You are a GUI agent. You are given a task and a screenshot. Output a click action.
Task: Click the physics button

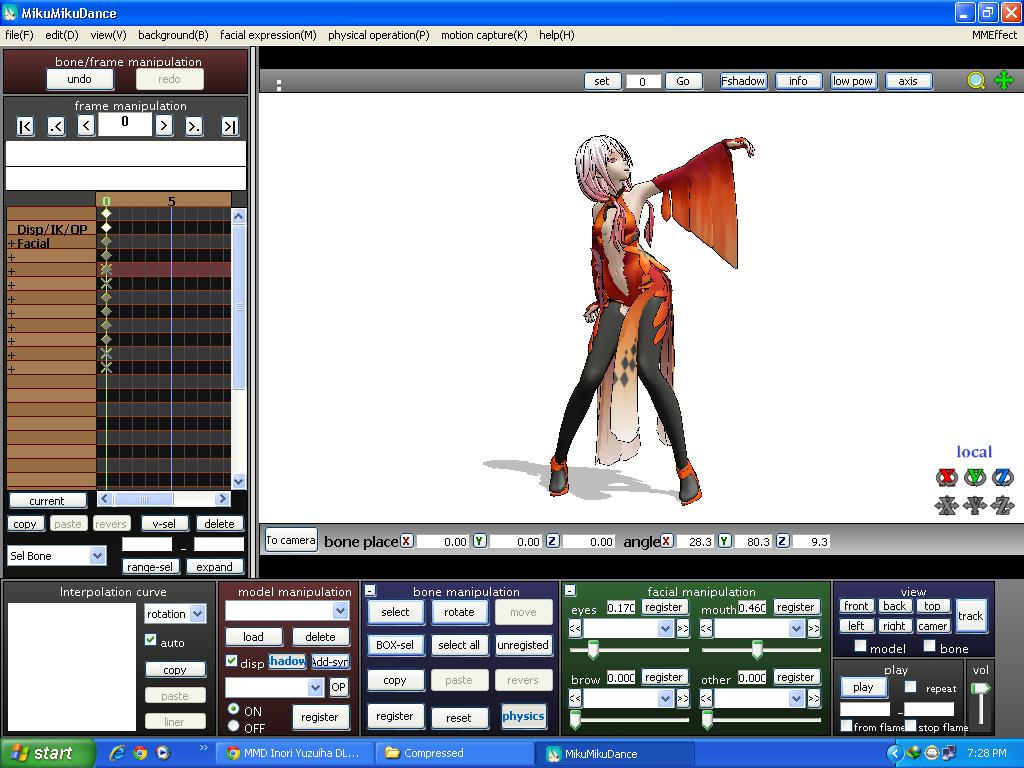(523, 716)
